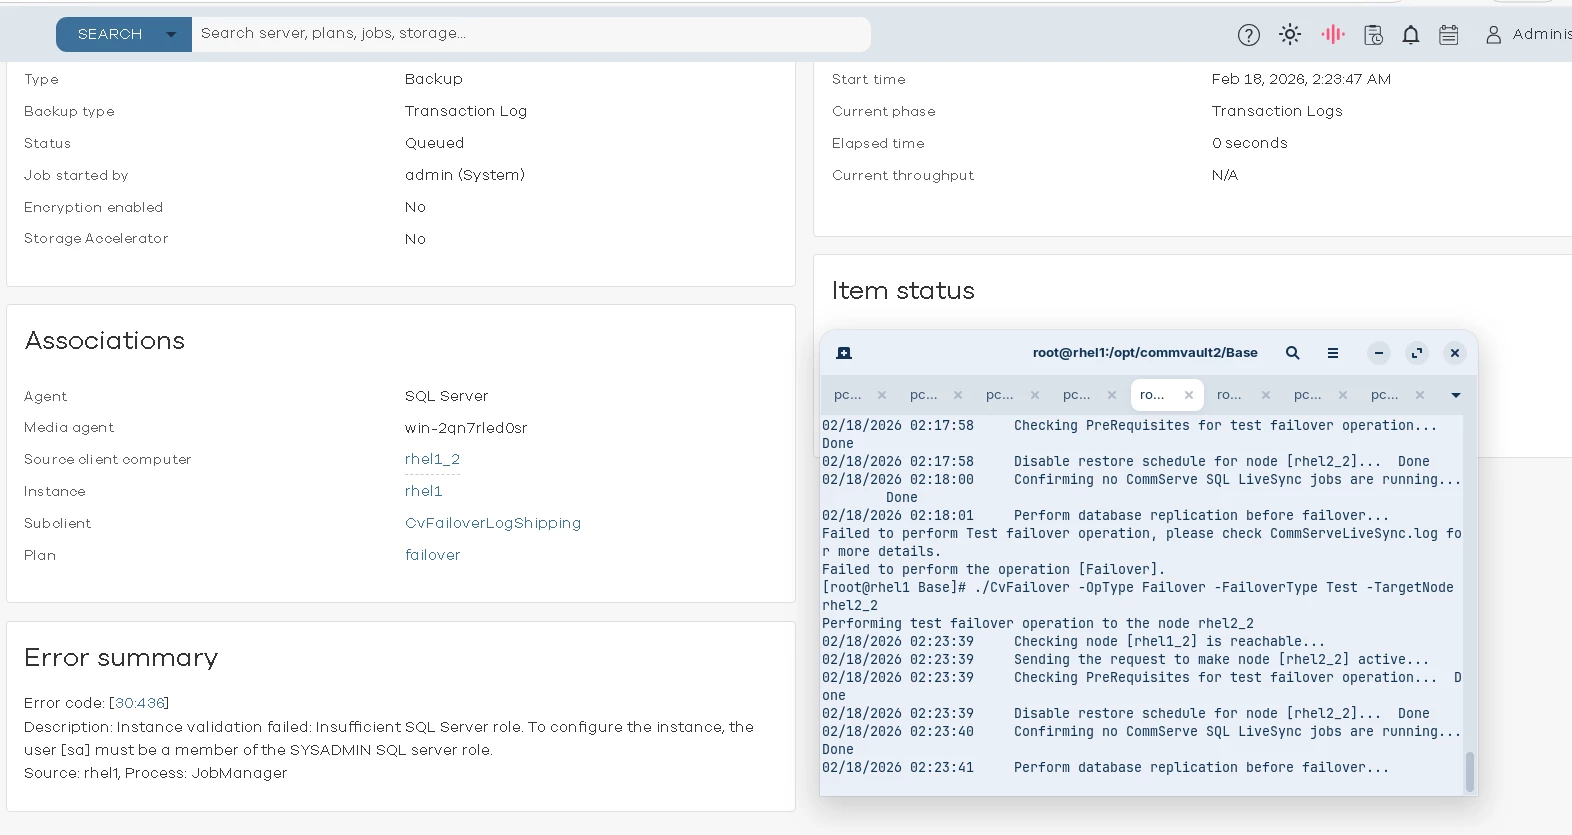1572x835 pixels.
Task: Click the pink waveform assistant icon
Action: [1332, 35]
